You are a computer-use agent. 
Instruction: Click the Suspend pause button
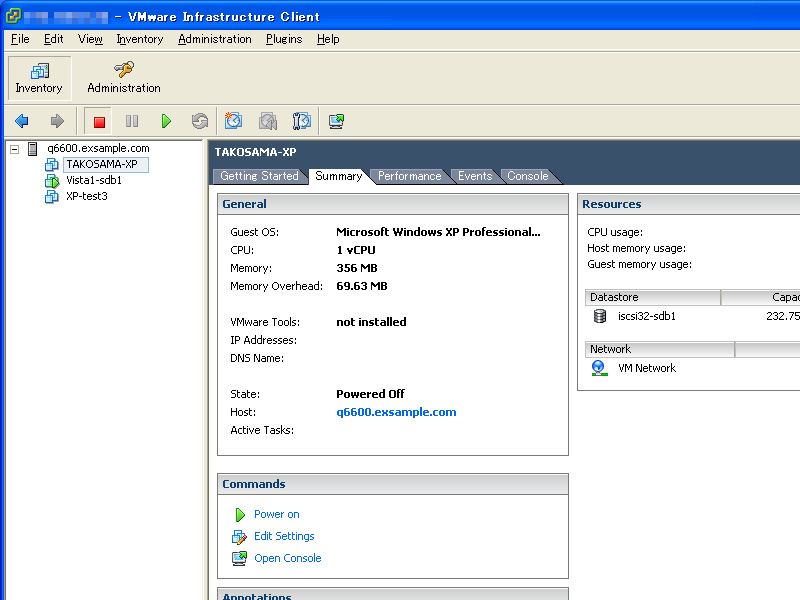click(132, 121)
